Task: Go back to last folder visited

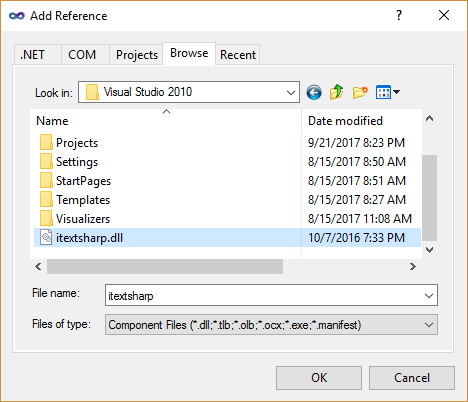Action: tap(314, 92)
